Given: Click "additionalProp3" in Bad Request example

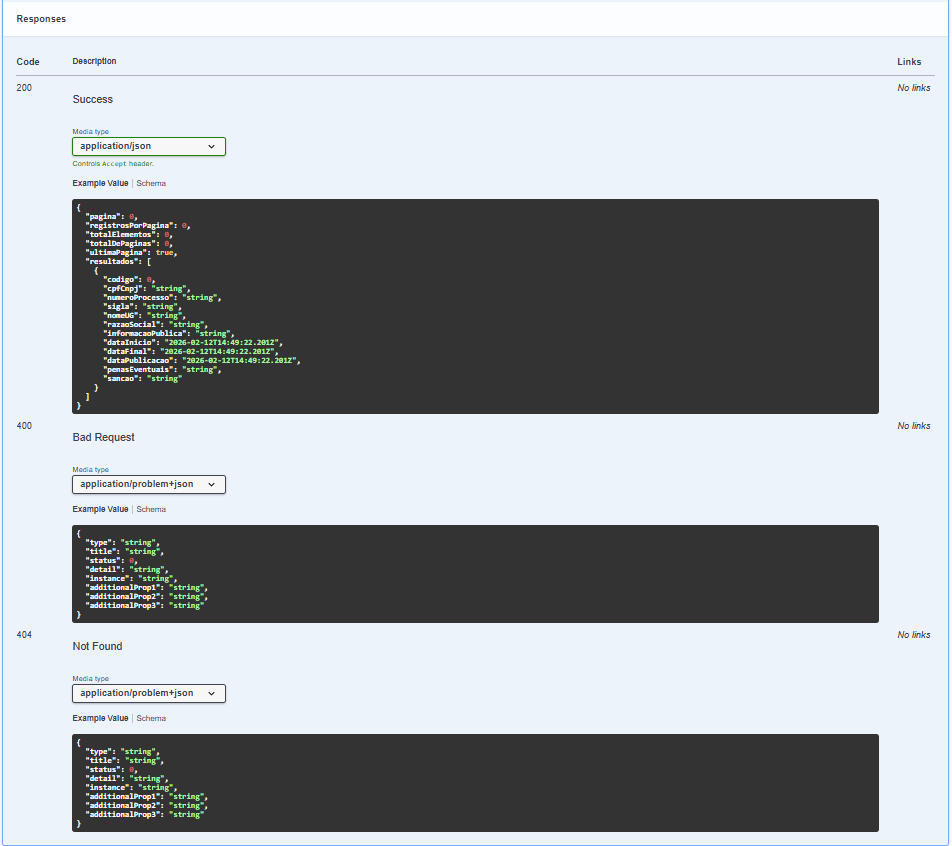Looking at the screenshot, I should click(x=144, y=606).
